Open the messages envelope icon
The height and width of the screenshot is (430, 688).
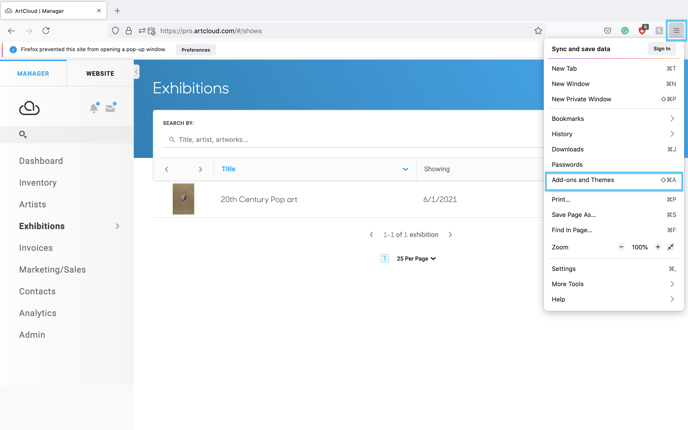click(111, 108)
